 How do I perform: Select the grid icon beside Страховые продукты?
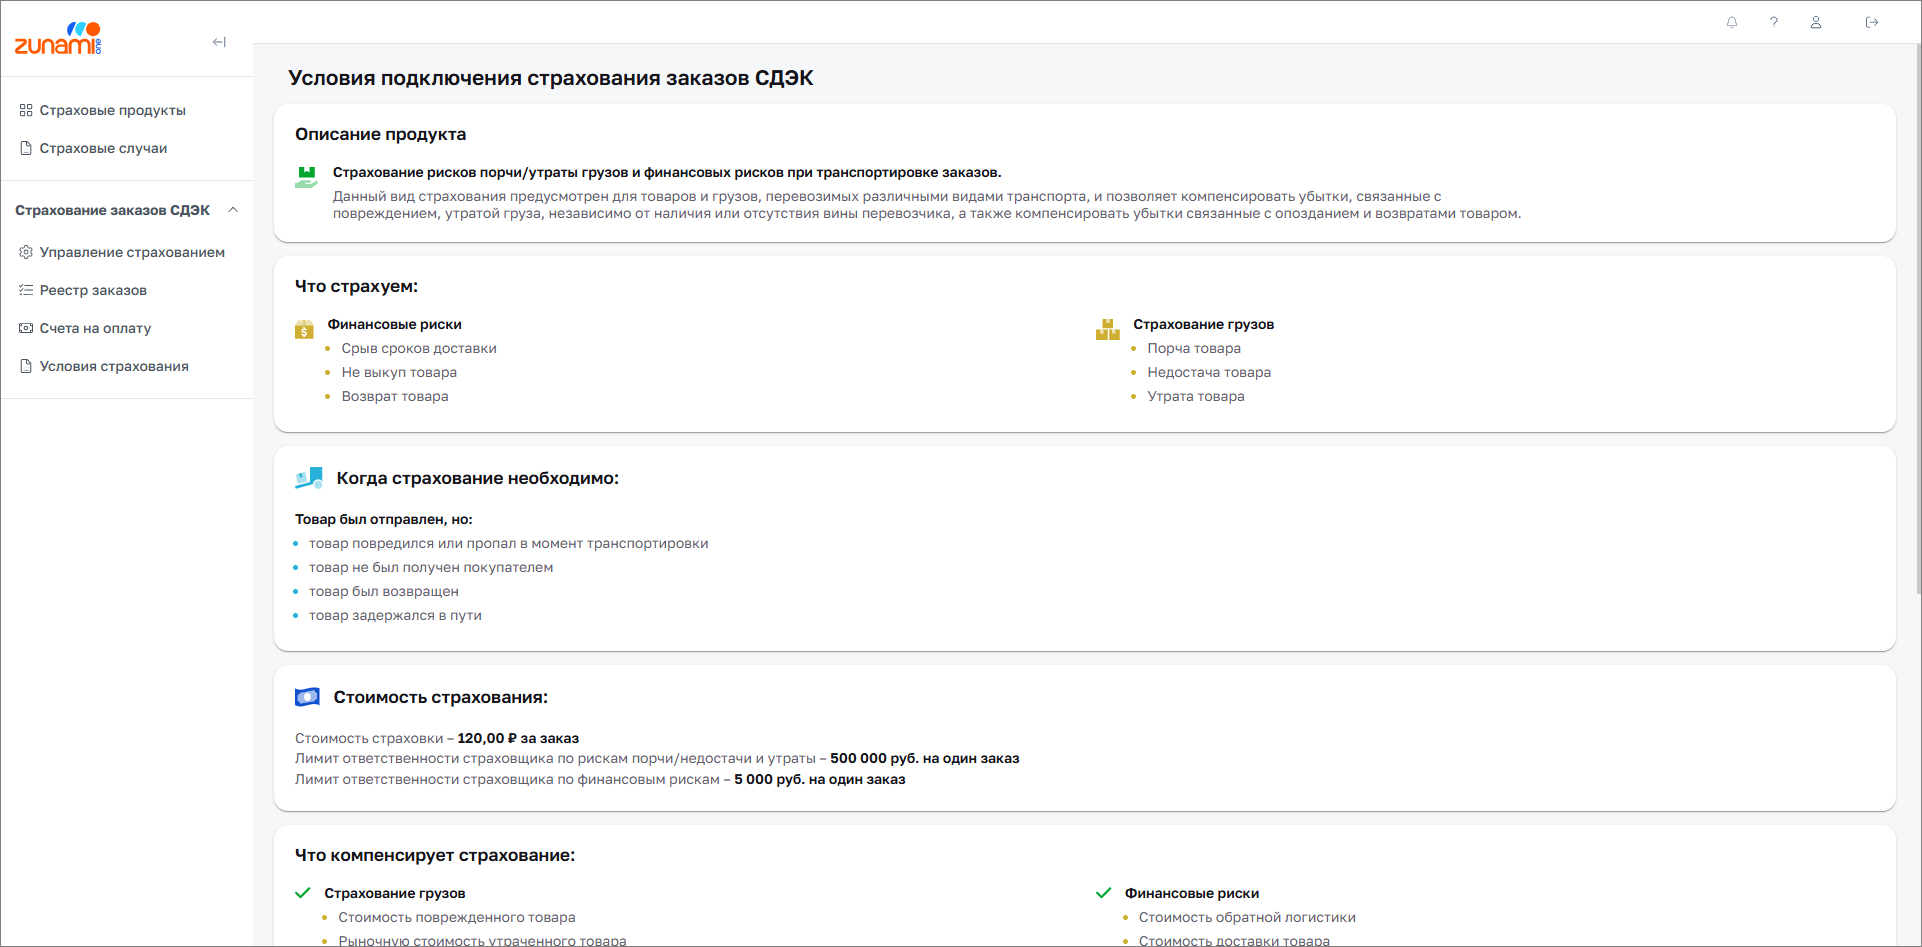tap(25, 110)
